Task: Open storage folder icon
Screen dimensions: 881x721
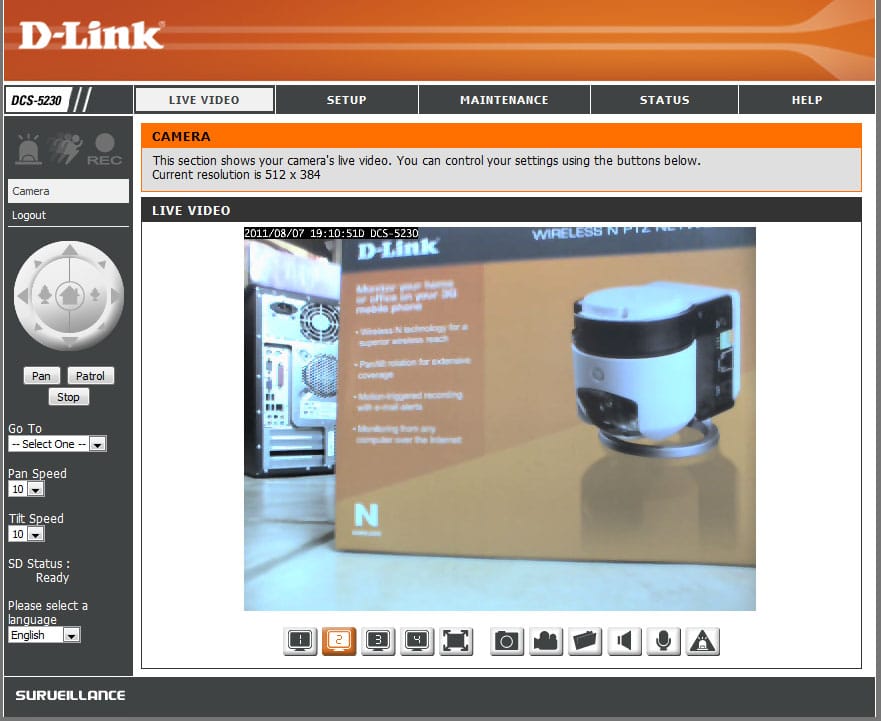Action: pos(585,641)
